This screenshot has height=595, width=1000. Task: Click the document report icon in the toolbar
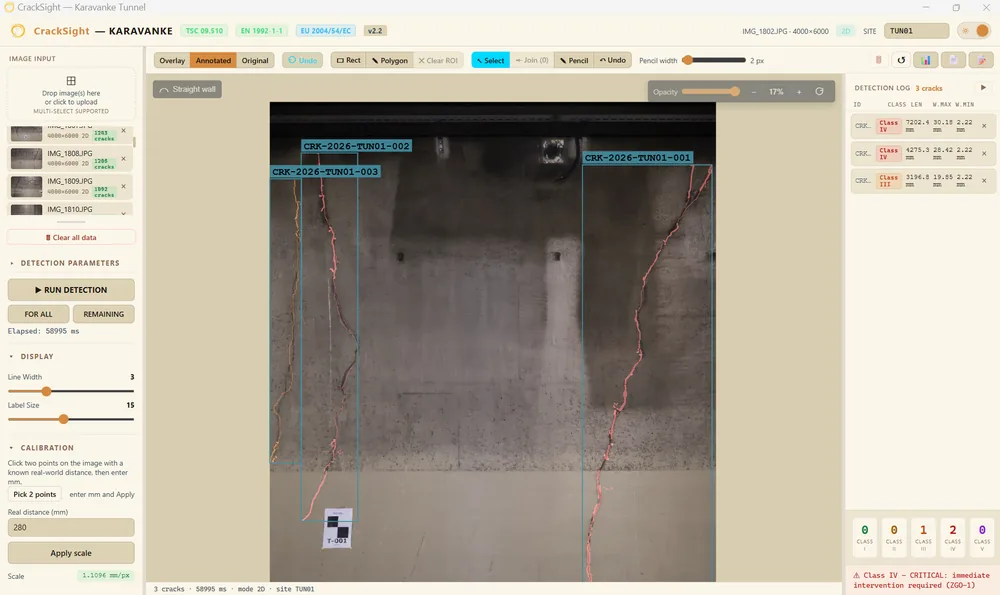coord(953,60)
